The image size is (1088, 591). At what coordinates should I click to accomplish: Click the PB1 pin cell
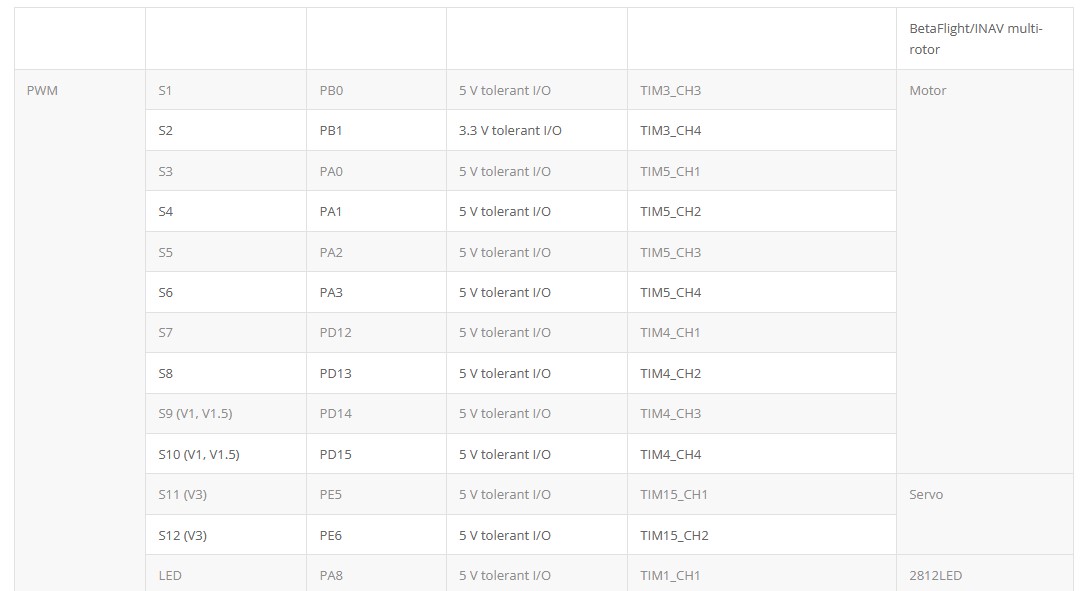click(377, 130)
